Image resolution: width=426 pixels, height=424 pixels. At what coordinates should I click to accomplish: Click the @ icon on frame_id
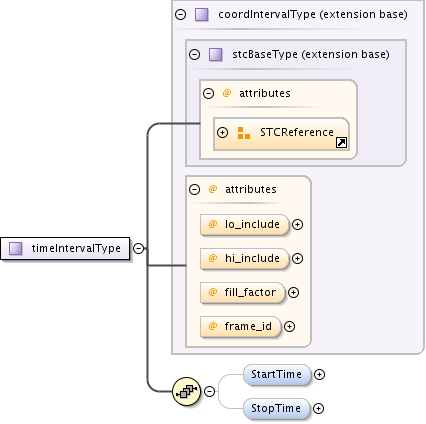[213, 326]
